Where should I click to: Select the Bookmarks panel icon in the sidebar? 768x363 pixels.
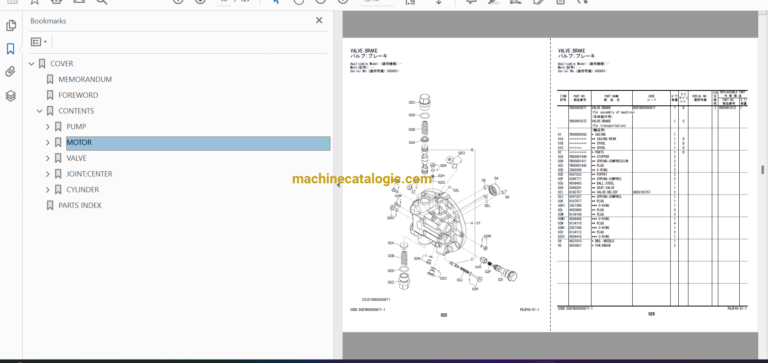coord(11,48)
